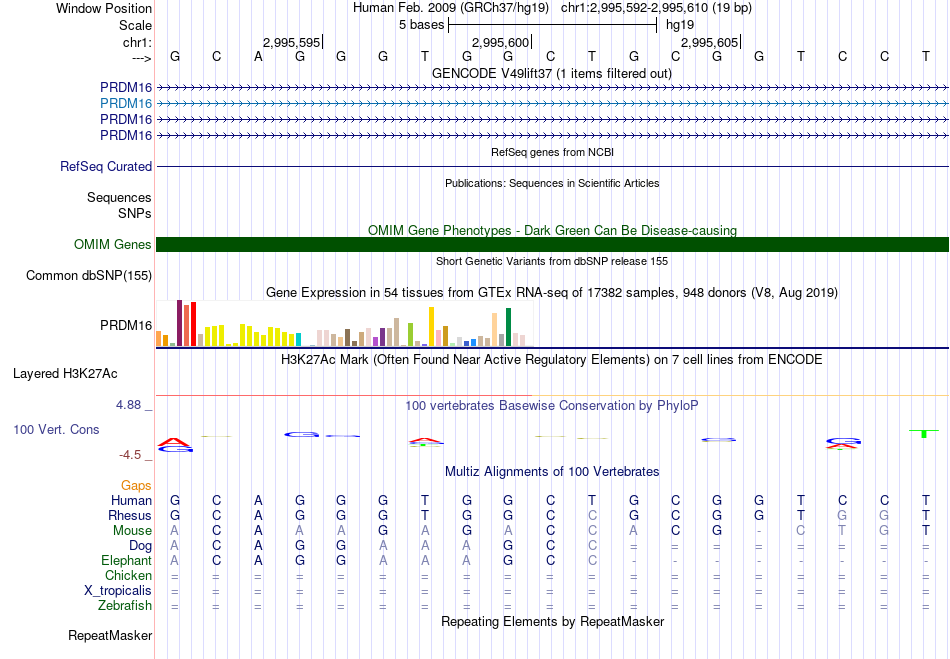Image resolution: width=950 pixels, height=659 pixels.
Task: Click the RepeatMasker track label
Action: [110, 636]
